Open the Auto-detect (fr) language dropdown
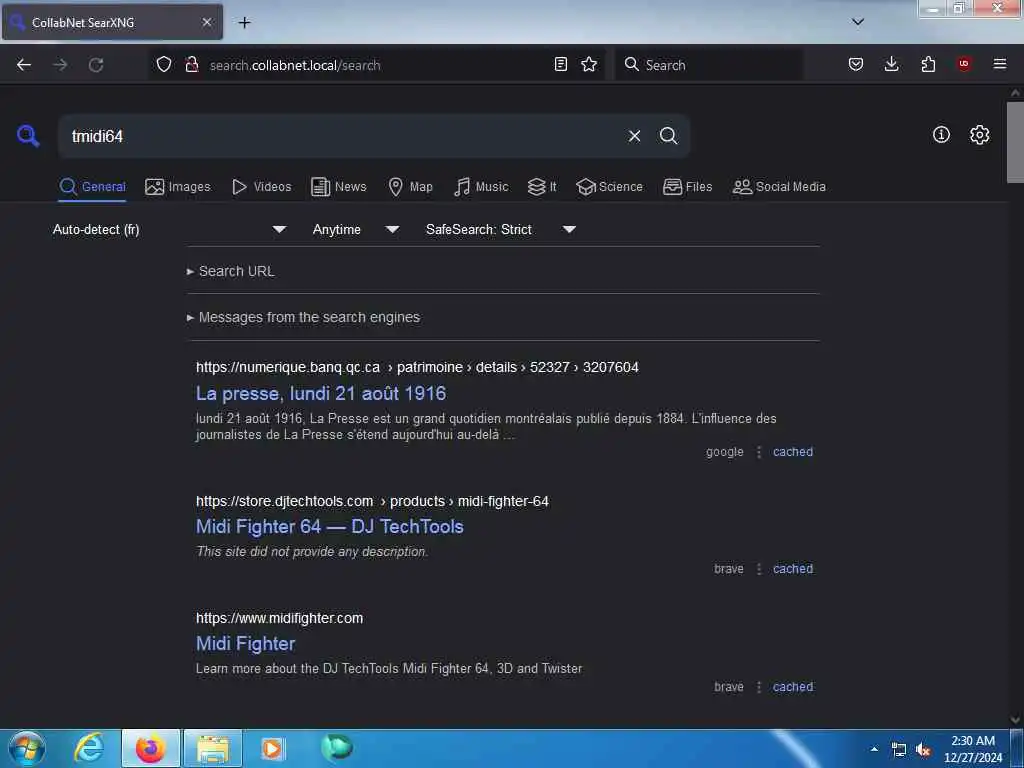 [x=169, y=229]
